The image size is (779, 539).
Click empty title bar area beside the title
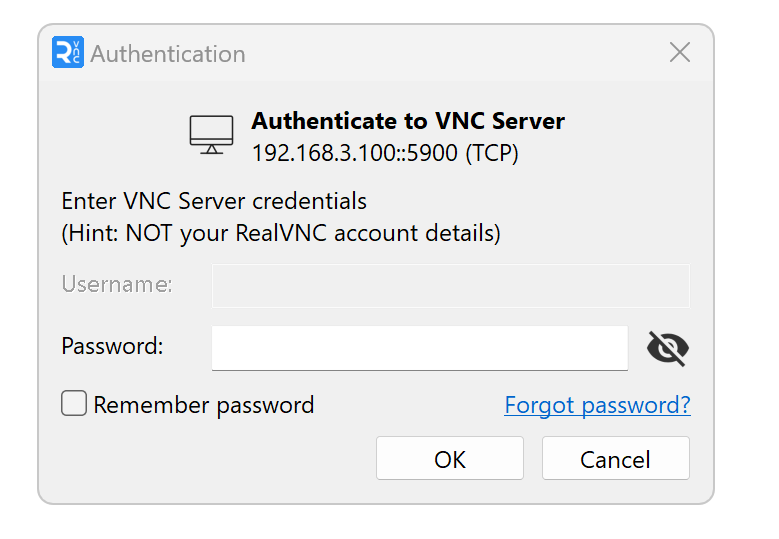point(450,53)
